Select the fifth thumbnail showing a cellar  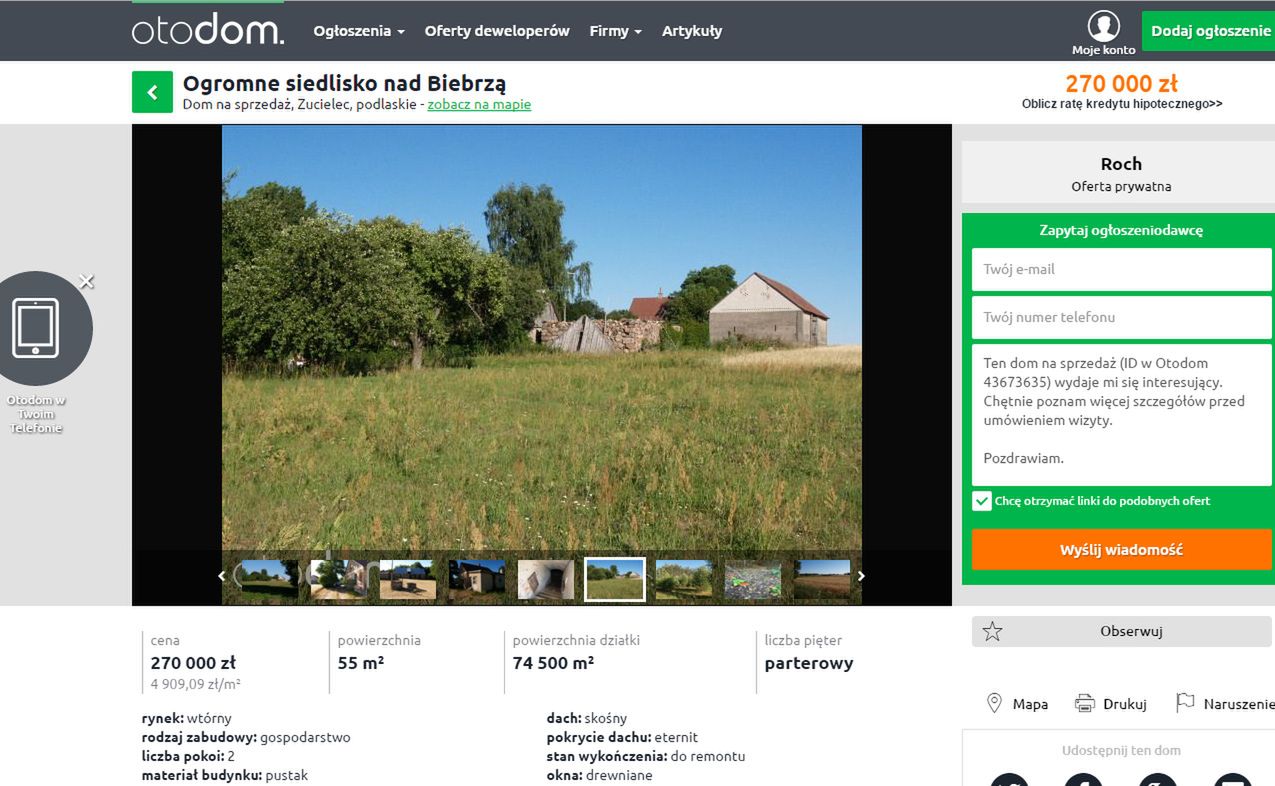(546, 579)
